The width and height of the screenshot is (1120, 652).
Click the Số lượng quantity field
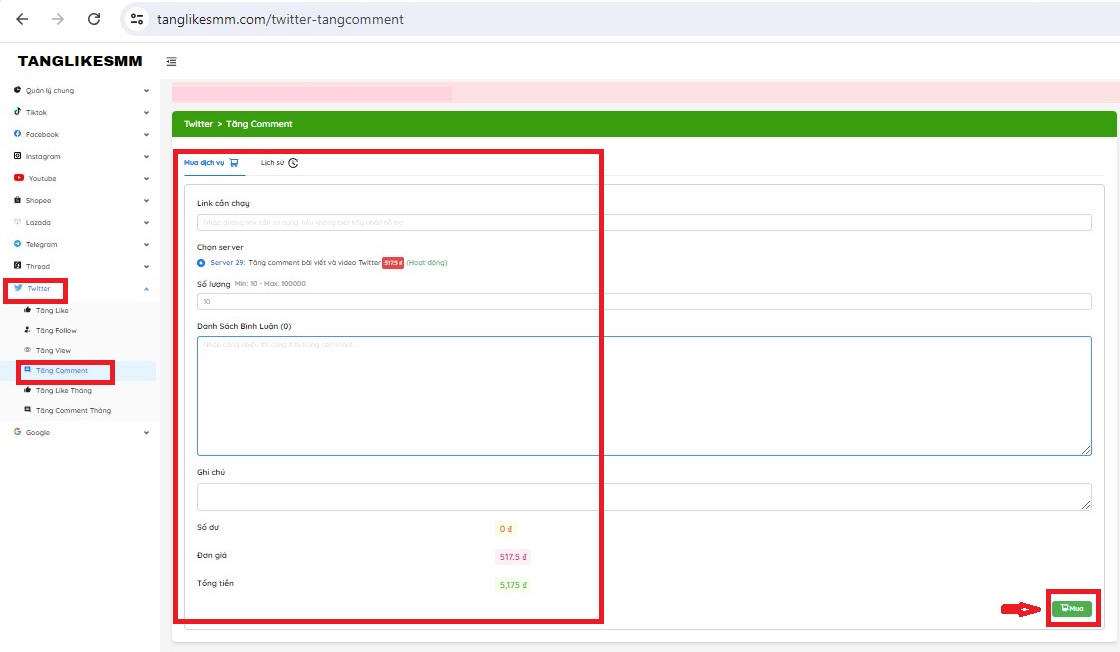click(644, 301)
